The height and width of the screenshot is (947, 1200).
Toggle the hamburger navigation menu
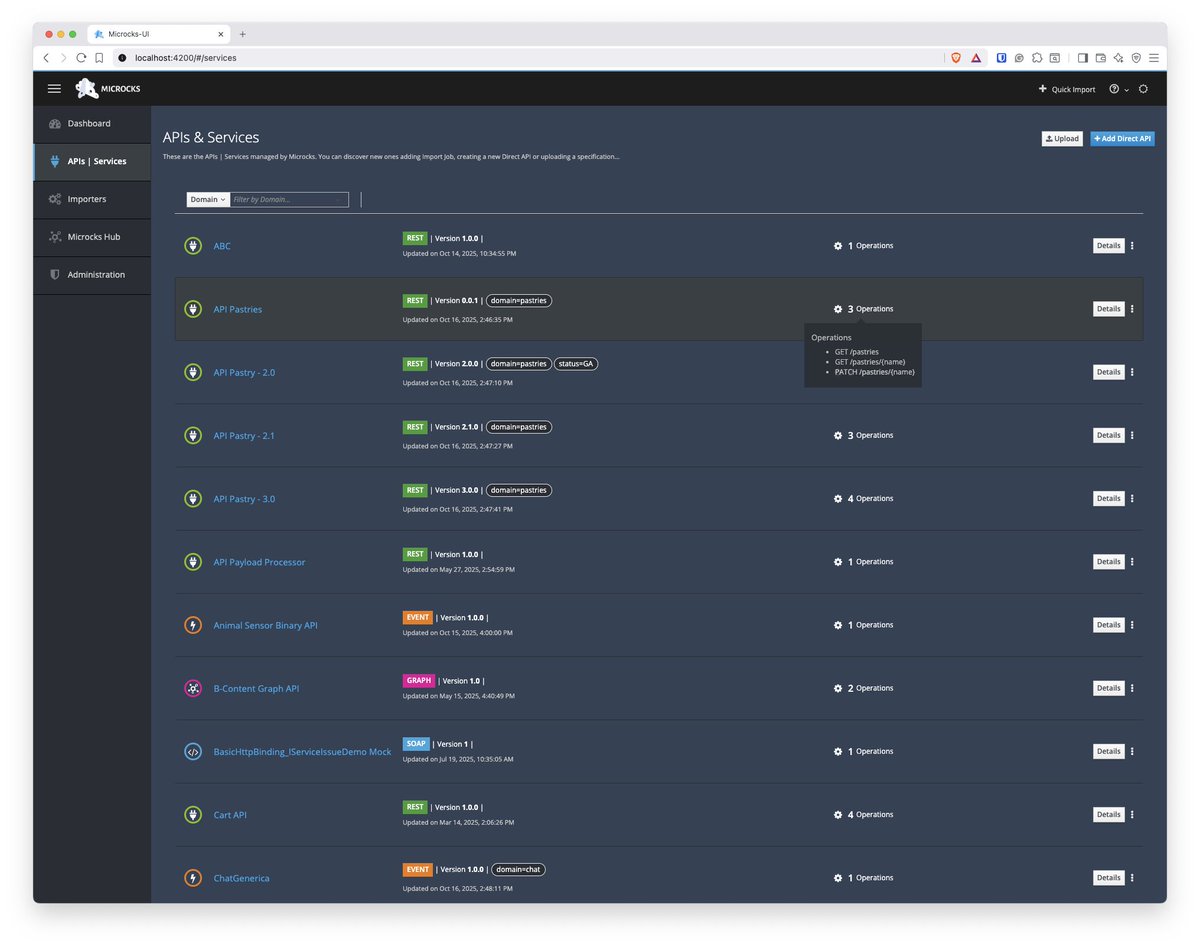click(x=54, y=89)
